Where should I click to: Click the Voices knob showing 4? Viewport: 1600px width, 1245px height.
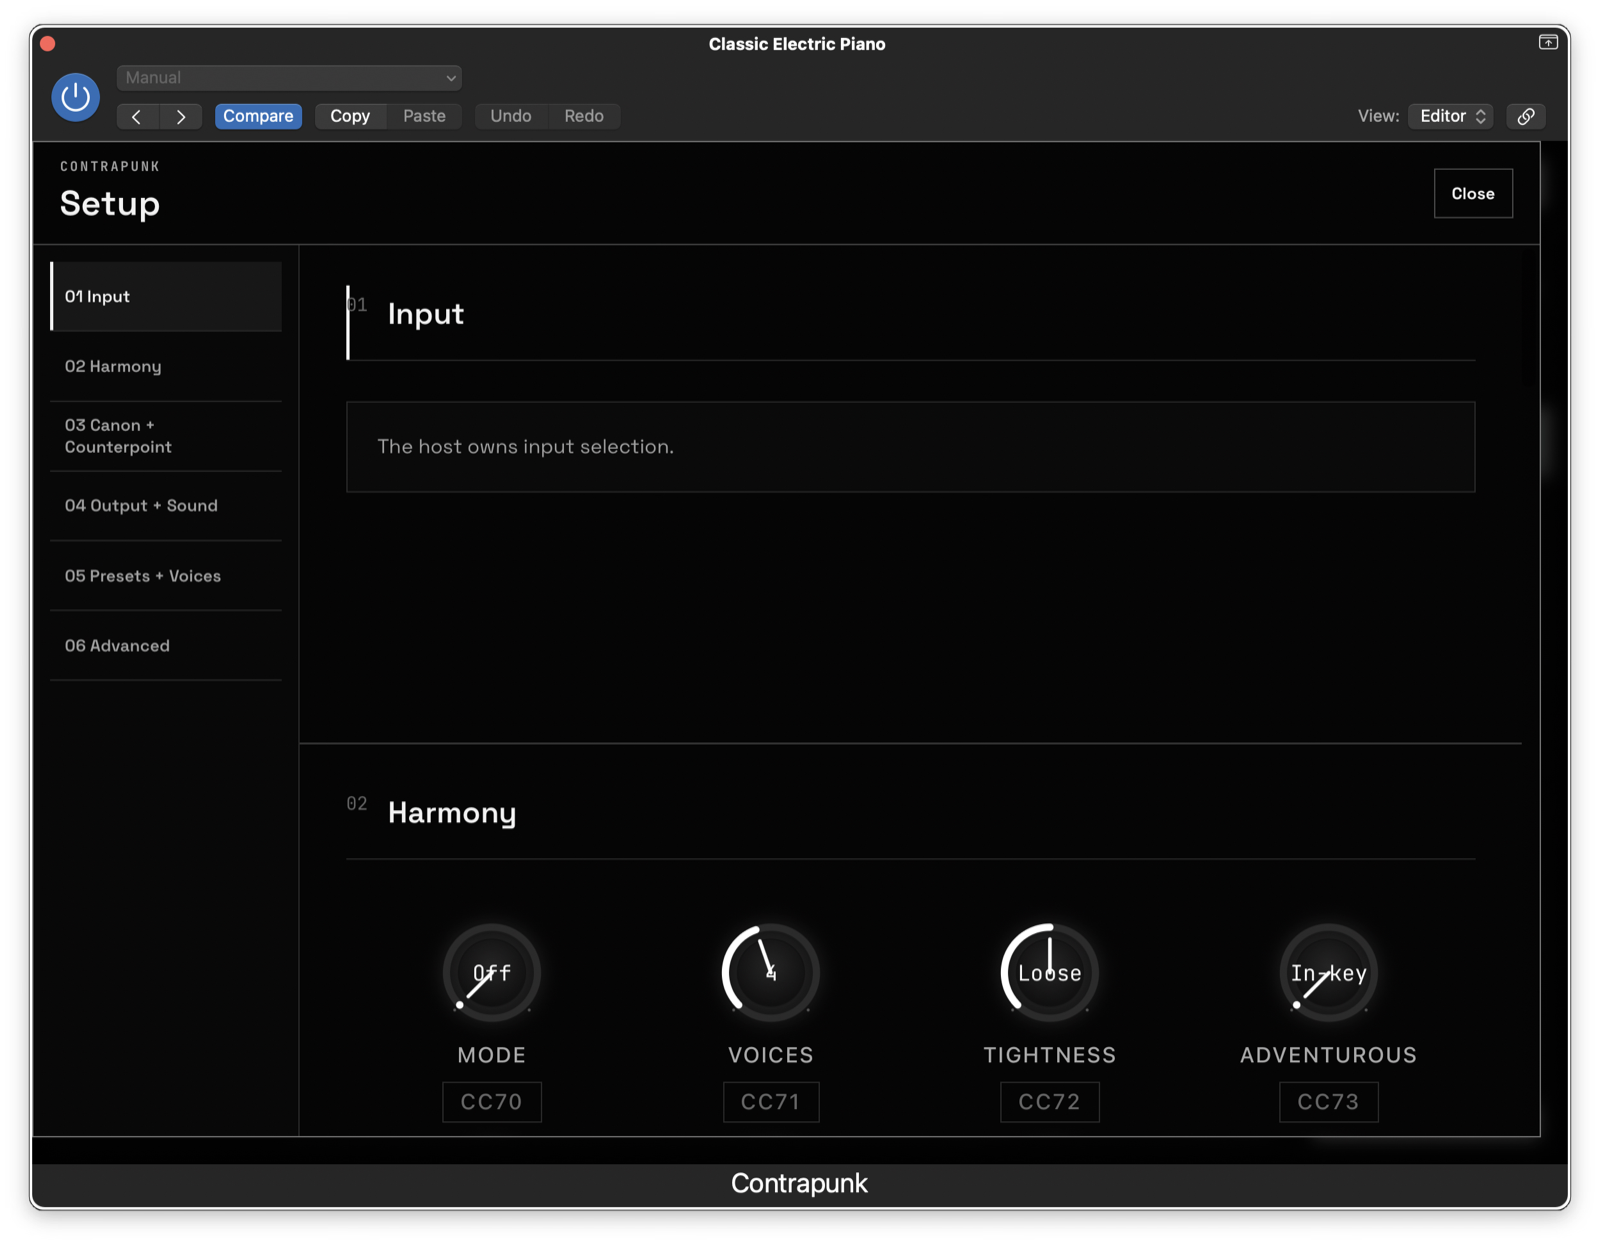tap(771, 972)
